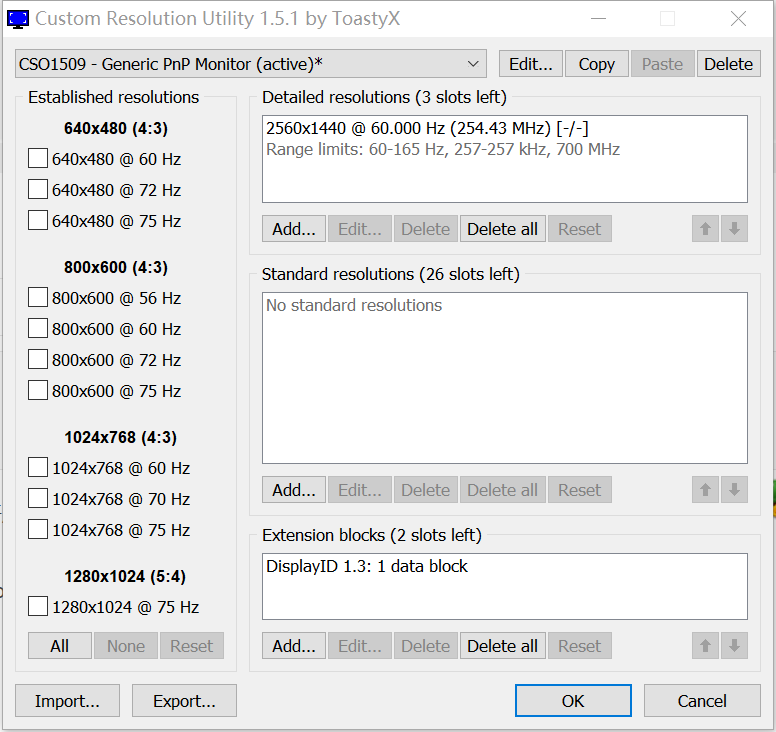Click the Edit button next to monitor dropdown
This screenshot has height=732, width=776.
tap(530, 64)
